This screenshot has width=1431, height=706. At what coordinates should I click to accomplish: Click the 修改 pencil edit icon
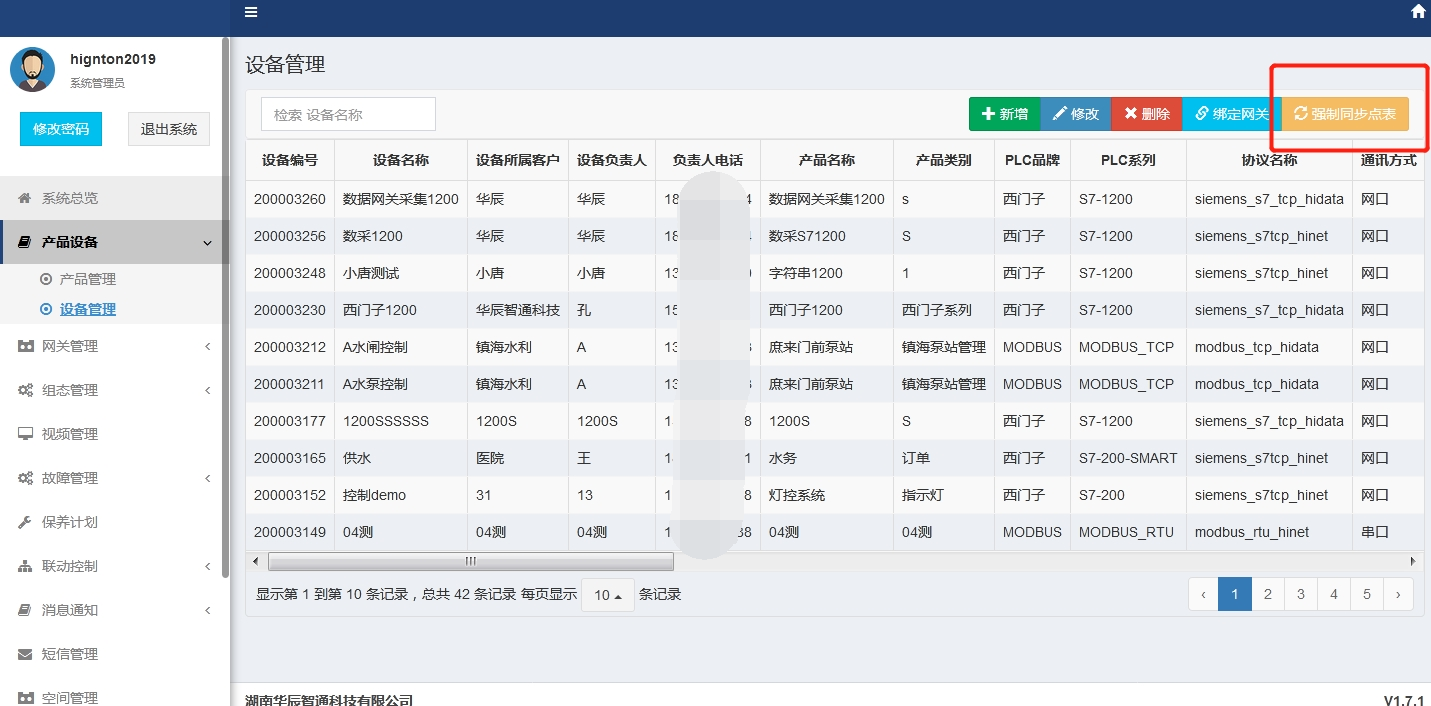pos(1058,114)
